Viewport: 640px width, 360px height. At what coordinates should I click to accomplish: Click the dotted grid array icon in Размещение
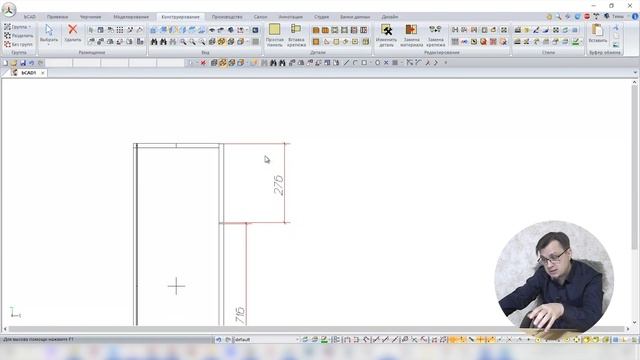coord(120,30)
